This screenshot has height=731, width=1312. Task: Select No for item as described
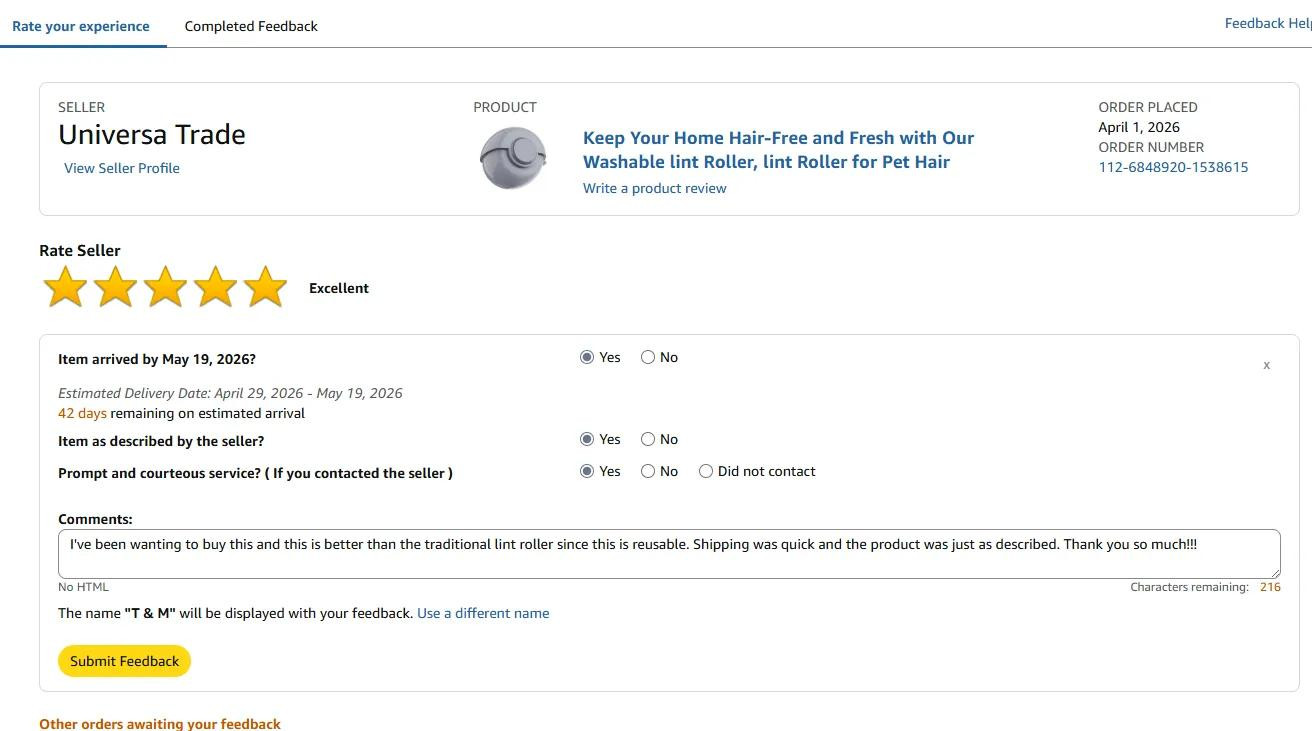click(x=648, y=439)
